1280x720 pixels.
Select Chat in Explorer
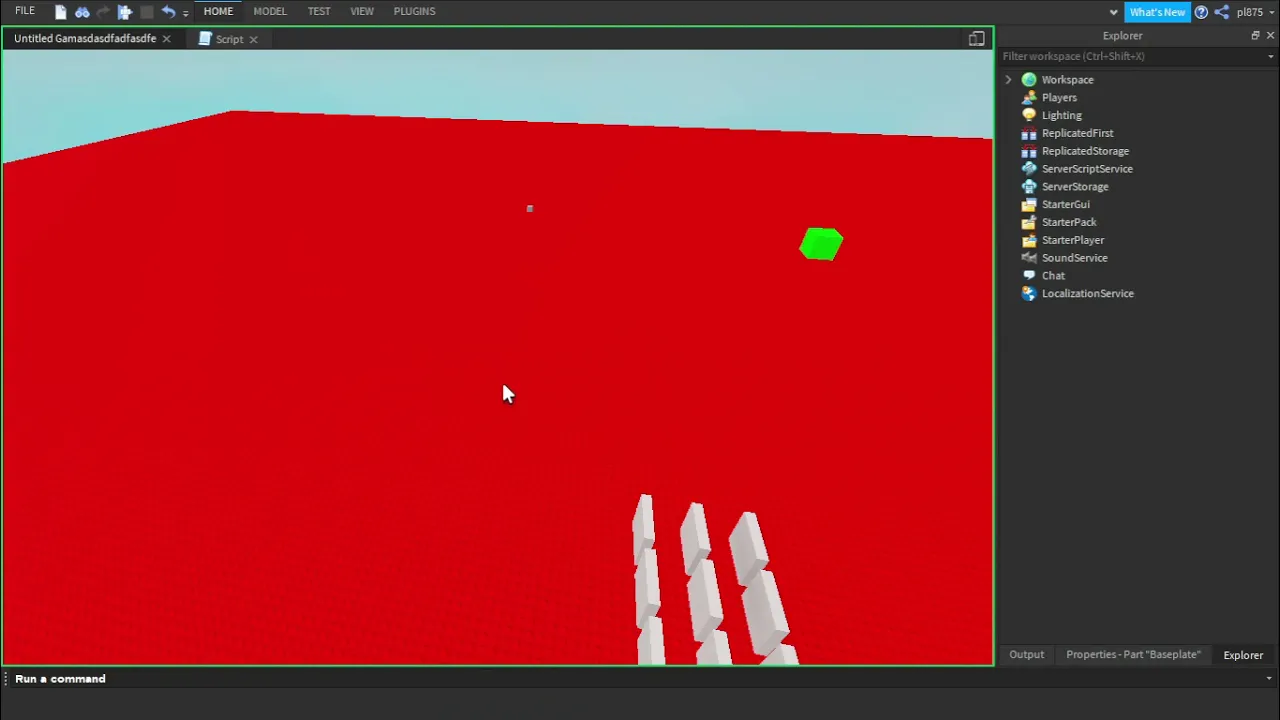[x=1053, y=276]
